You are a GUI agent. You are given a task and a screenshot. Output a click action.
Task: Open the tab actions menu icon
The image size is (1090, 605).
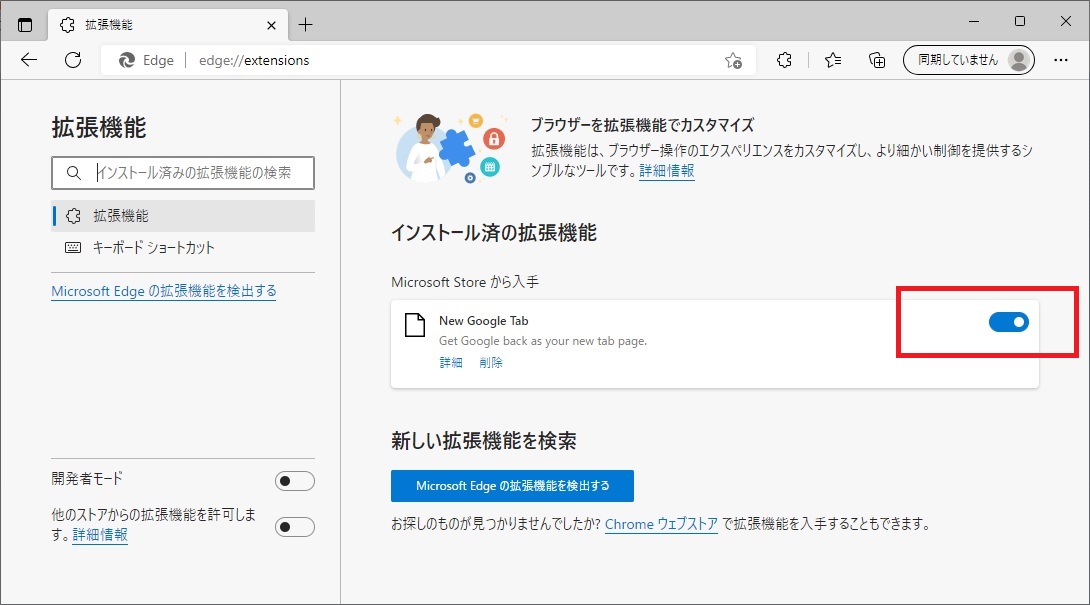(x=25, y=25)
